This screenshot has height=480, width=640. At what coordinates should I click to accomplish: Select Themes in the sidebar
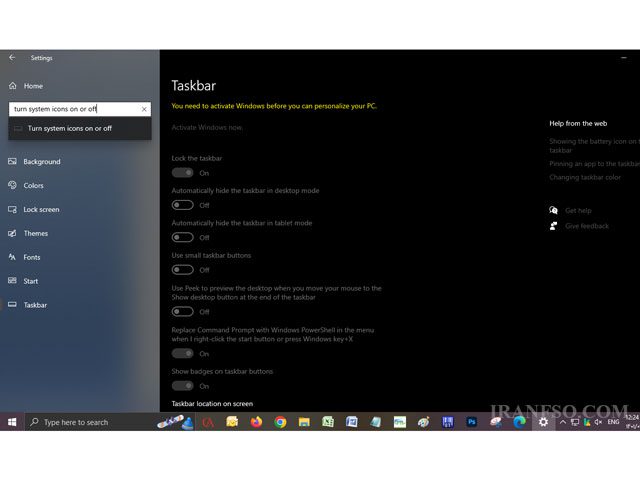coord(36,233)
